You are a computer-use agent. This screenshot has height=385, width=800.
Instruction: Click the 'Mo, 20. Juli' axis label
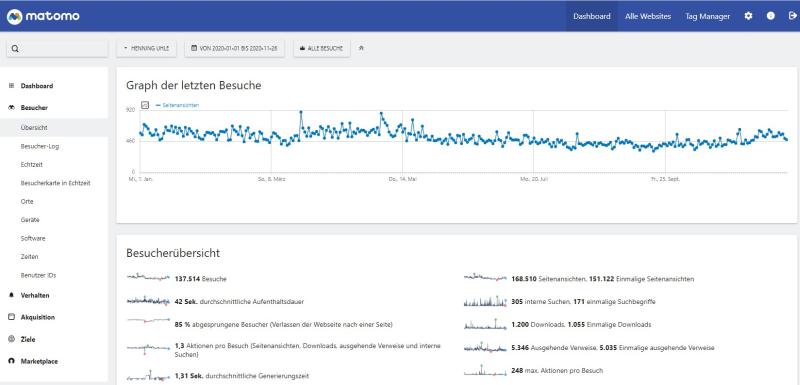click(534, 179)
